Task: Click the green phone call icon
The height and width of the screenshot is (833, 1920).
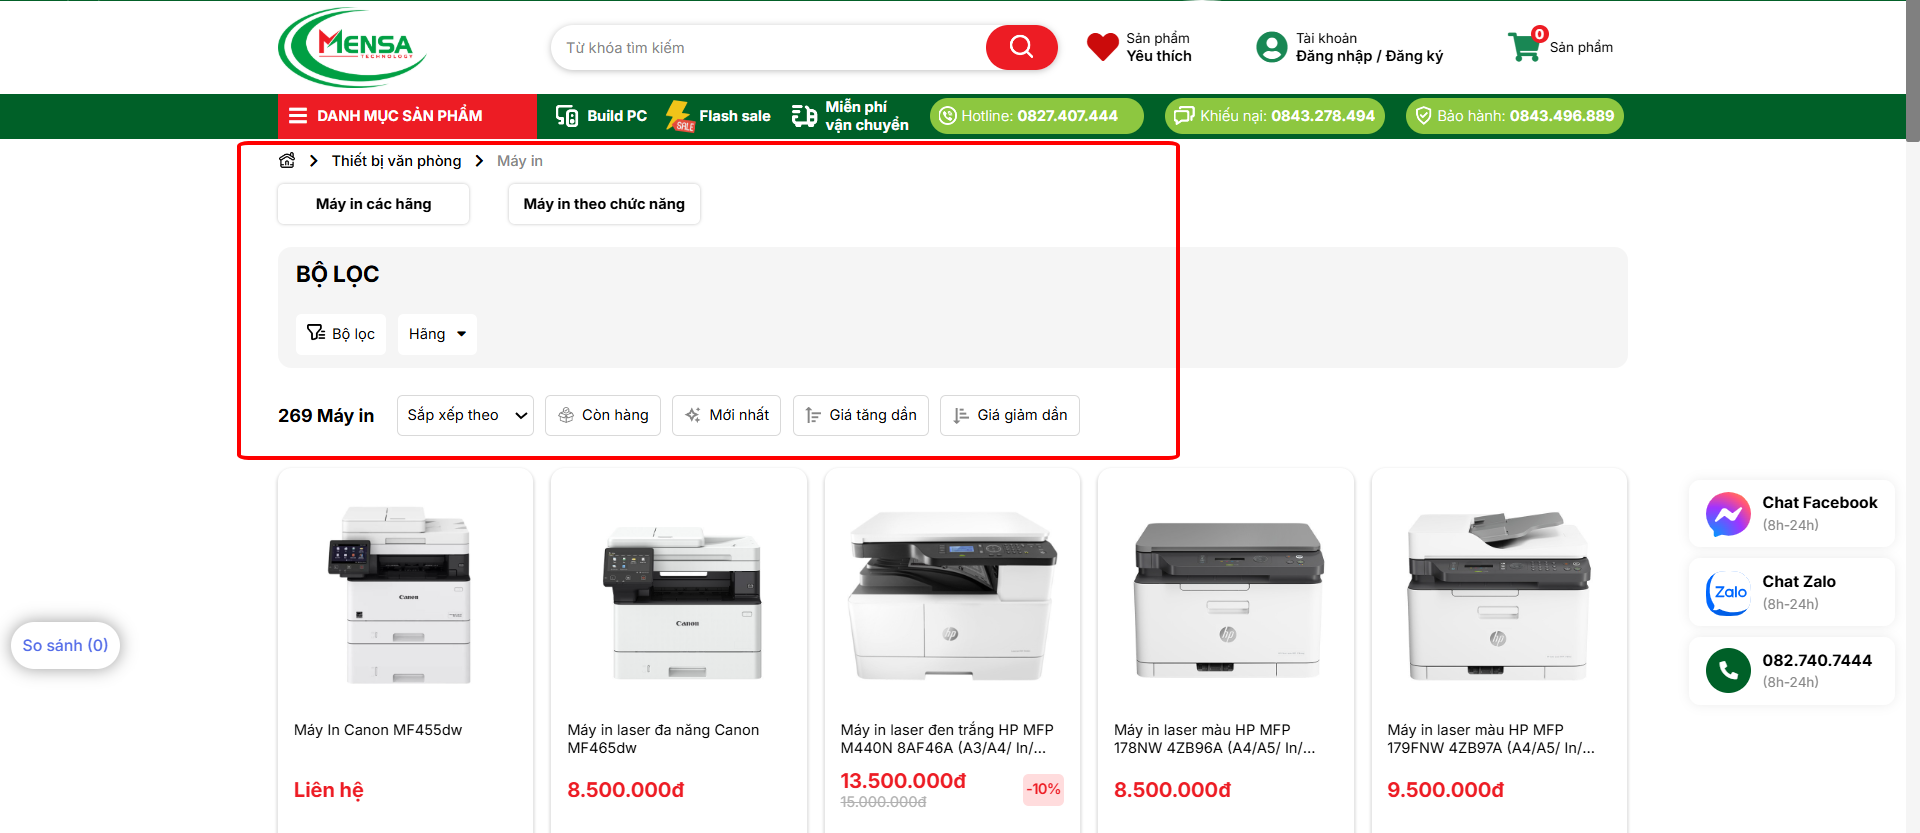Action: point(1728,671)
